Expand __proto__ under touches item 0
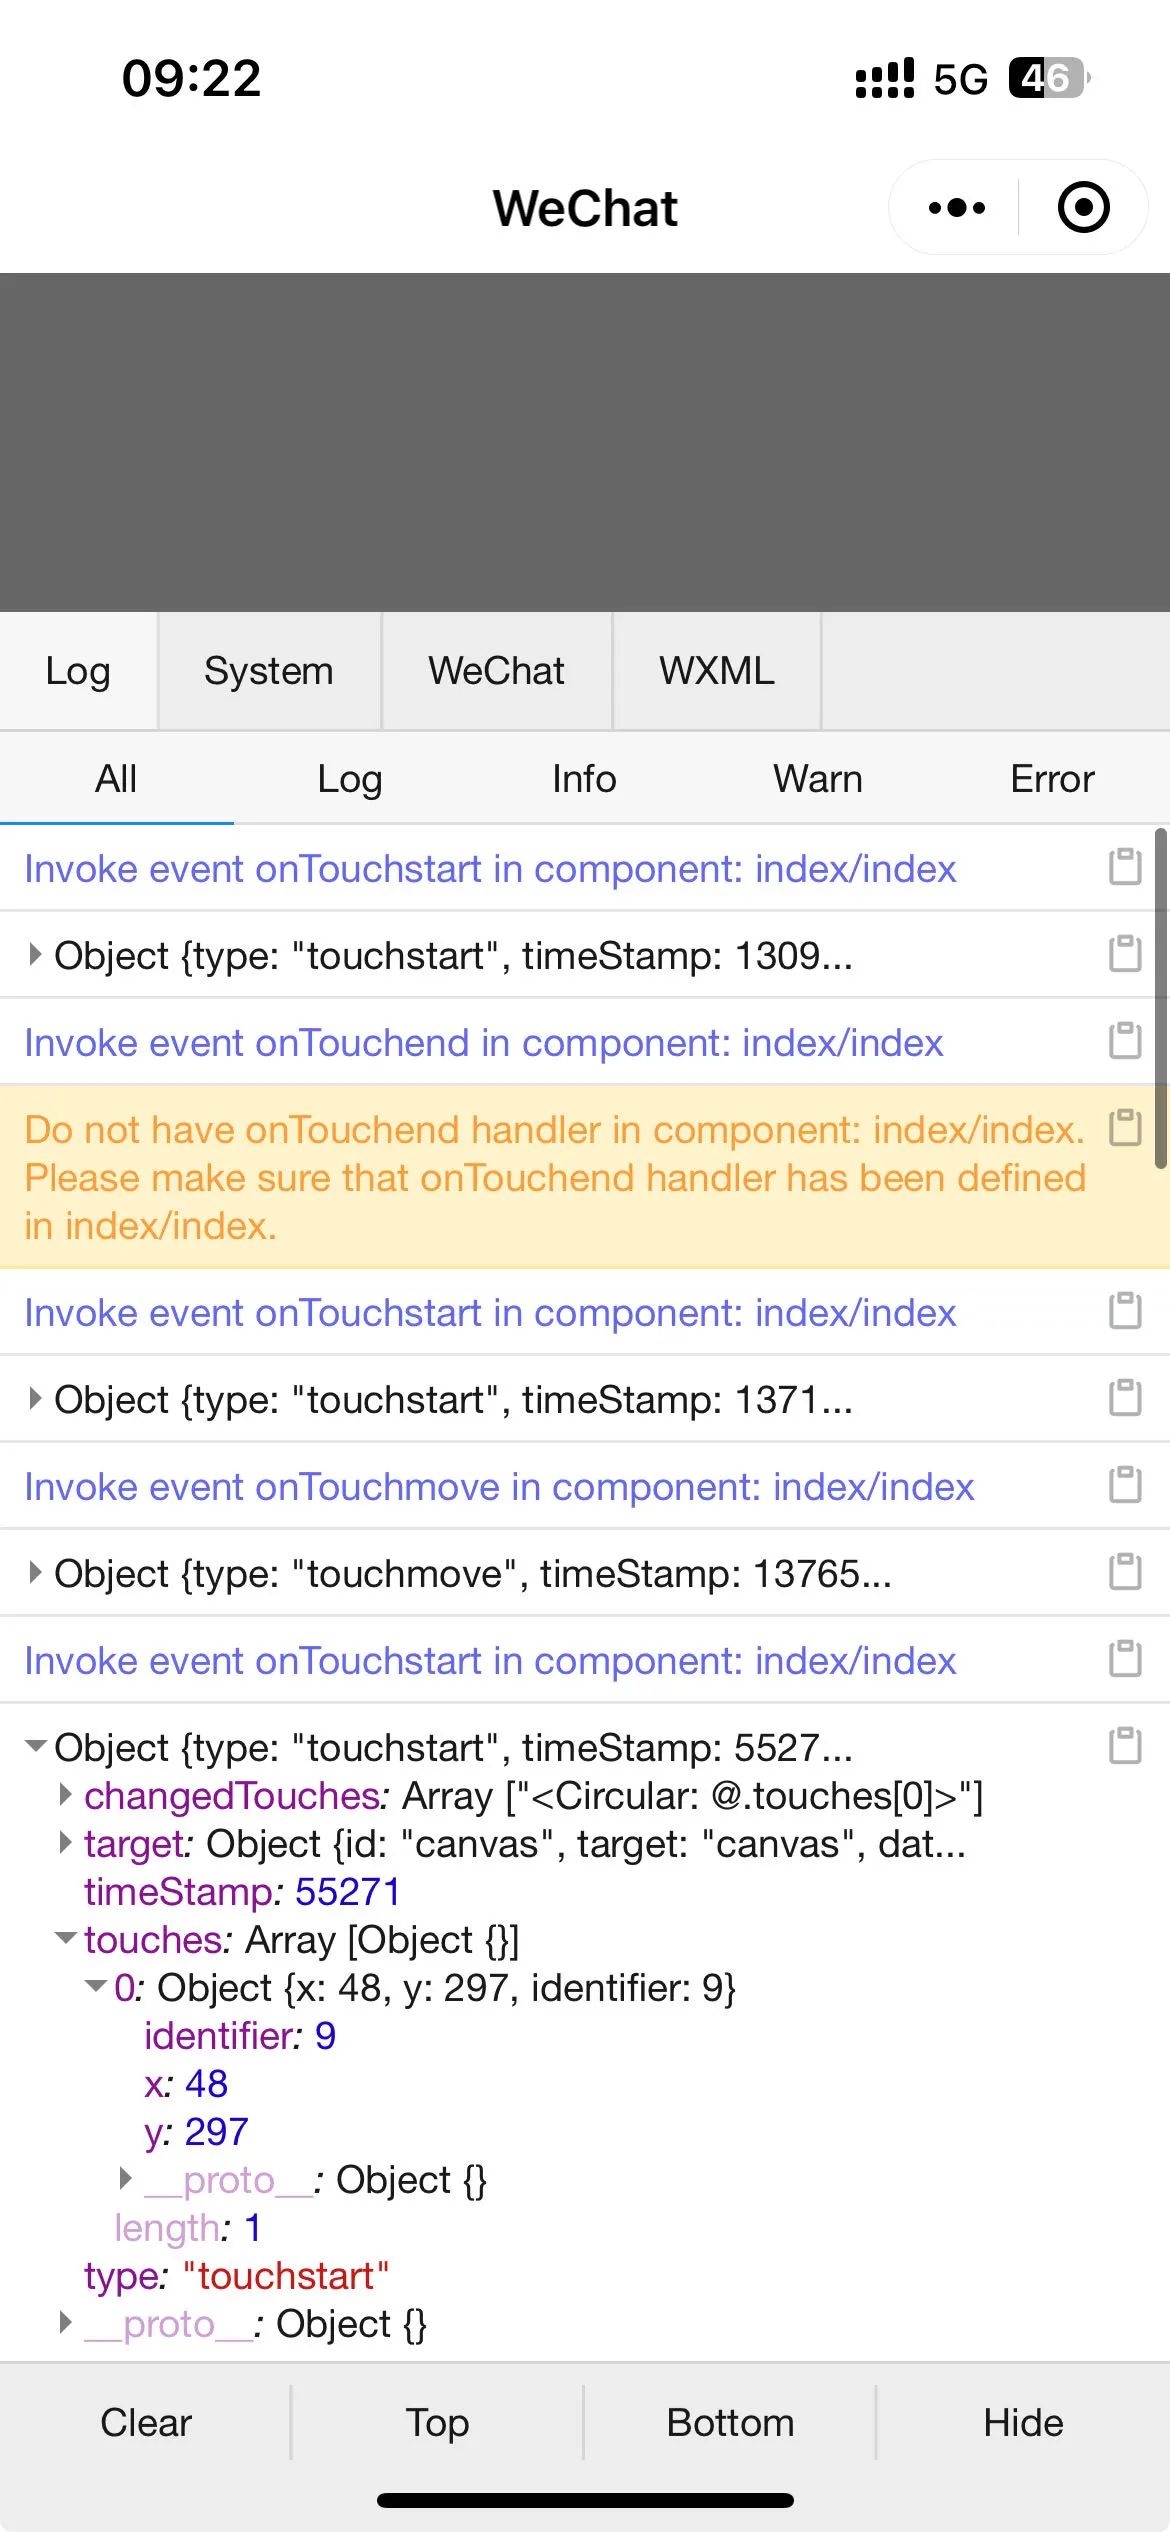 (125, 2179)
